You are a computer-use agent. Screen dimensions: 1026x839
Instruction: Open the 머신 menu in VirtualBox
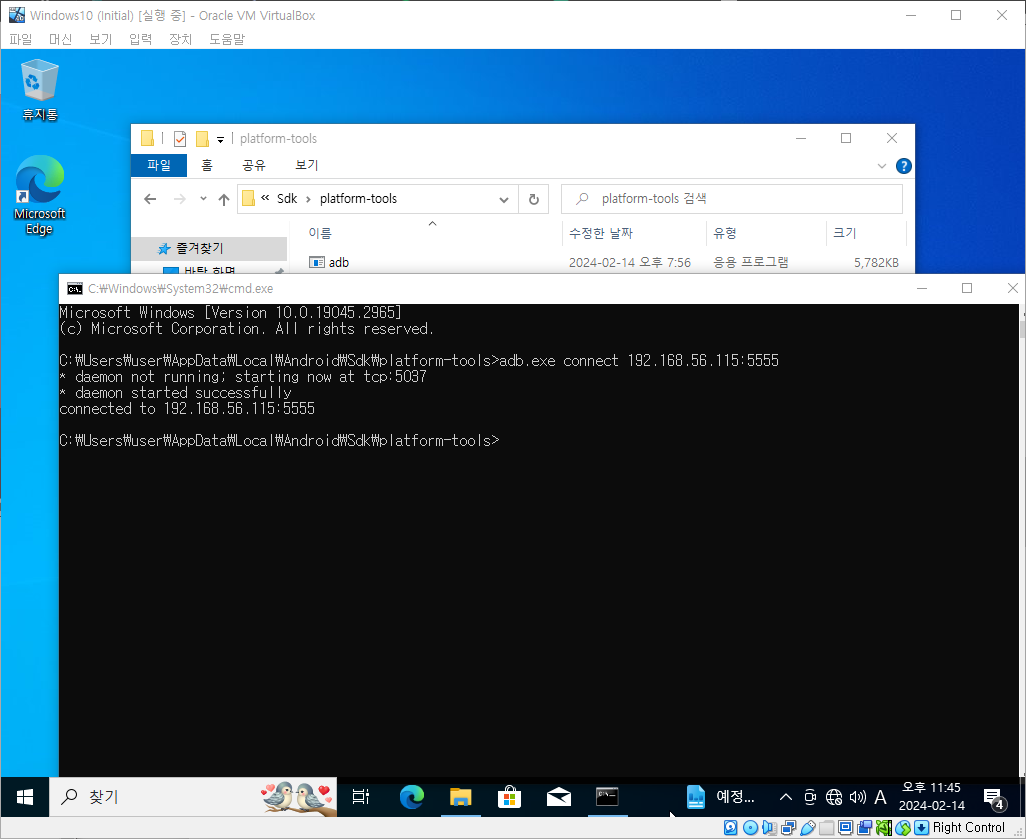tap(60, 39)
